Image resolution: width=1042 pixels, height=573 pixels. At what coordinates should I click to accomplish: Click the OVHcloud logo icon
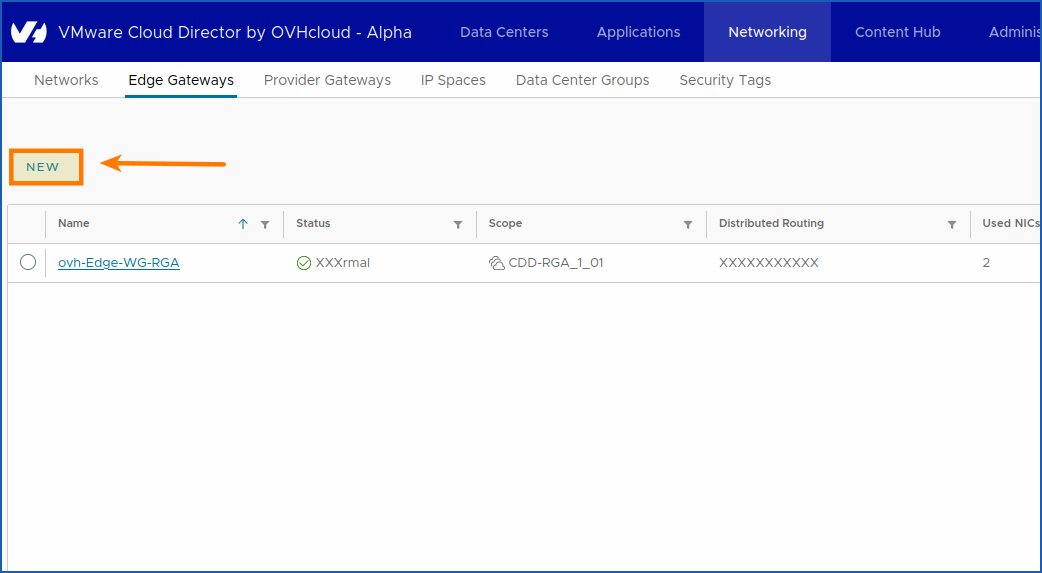29,32
